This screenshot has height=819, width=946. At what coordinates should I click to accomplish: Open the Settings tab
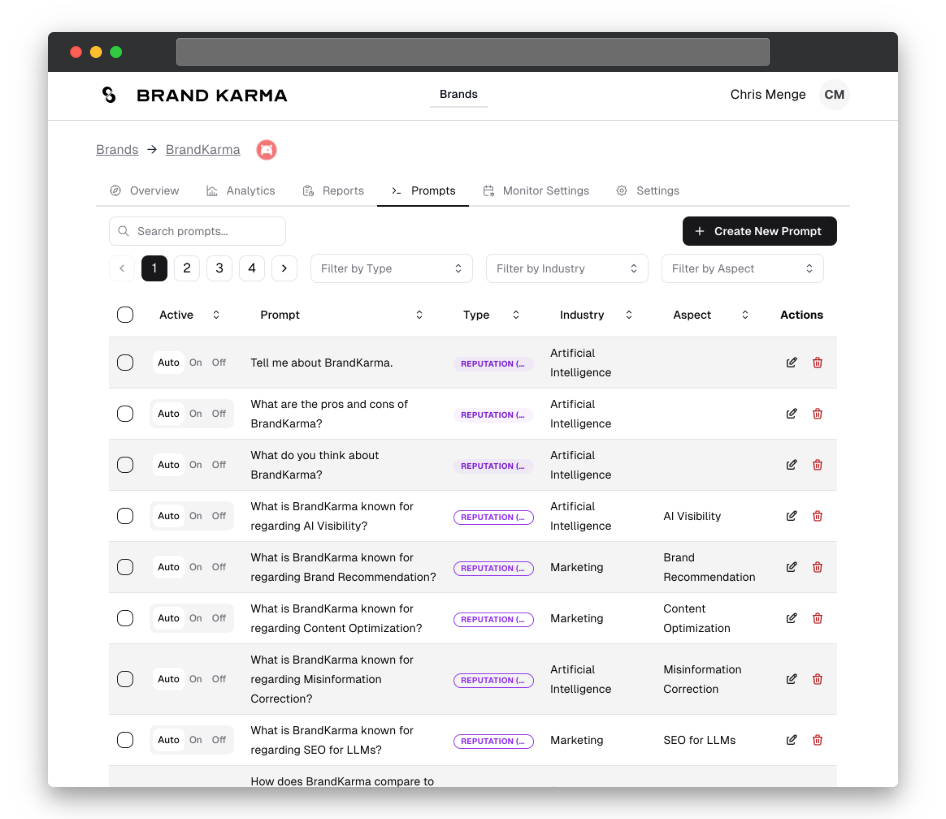click(x=648, y=191)
